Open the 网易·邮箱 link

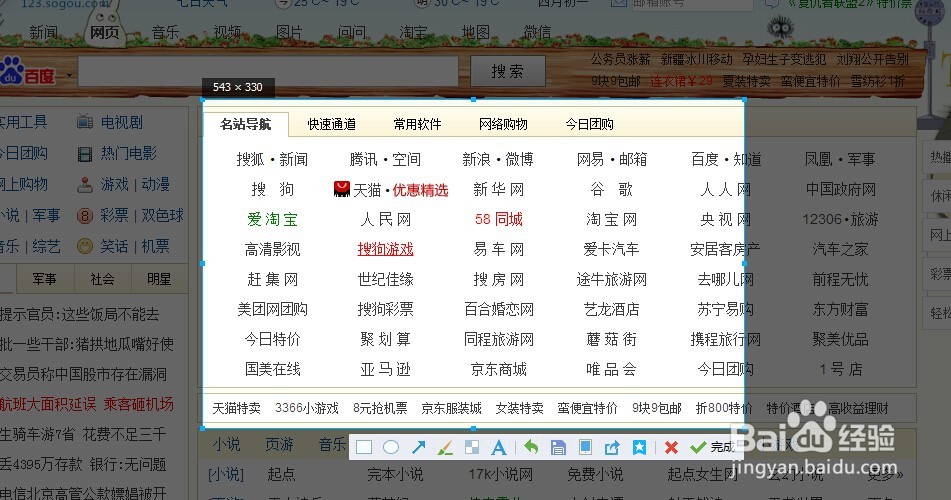pyautogui.click(x=611, y=160)
